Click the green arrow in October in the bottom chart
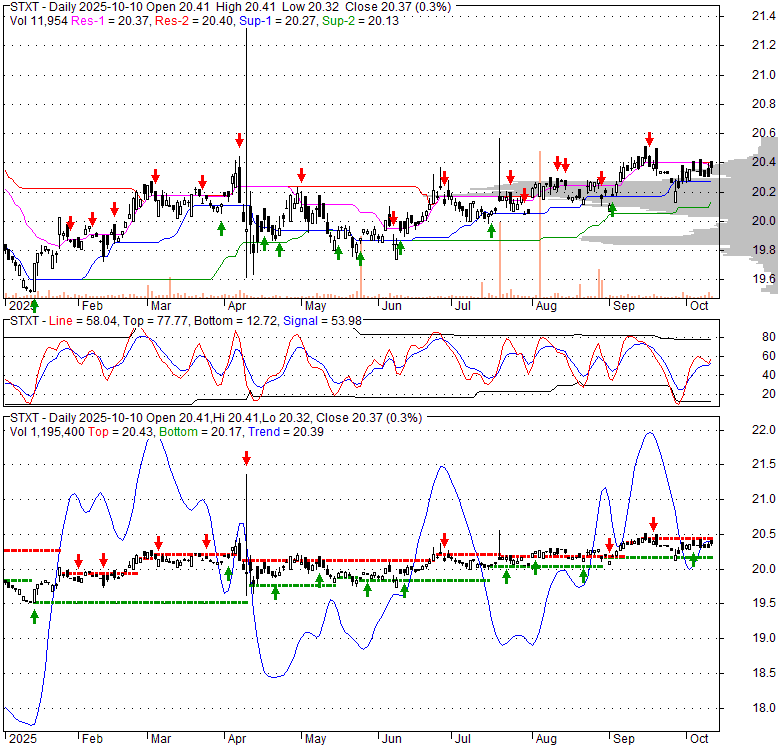 point(692,559)
